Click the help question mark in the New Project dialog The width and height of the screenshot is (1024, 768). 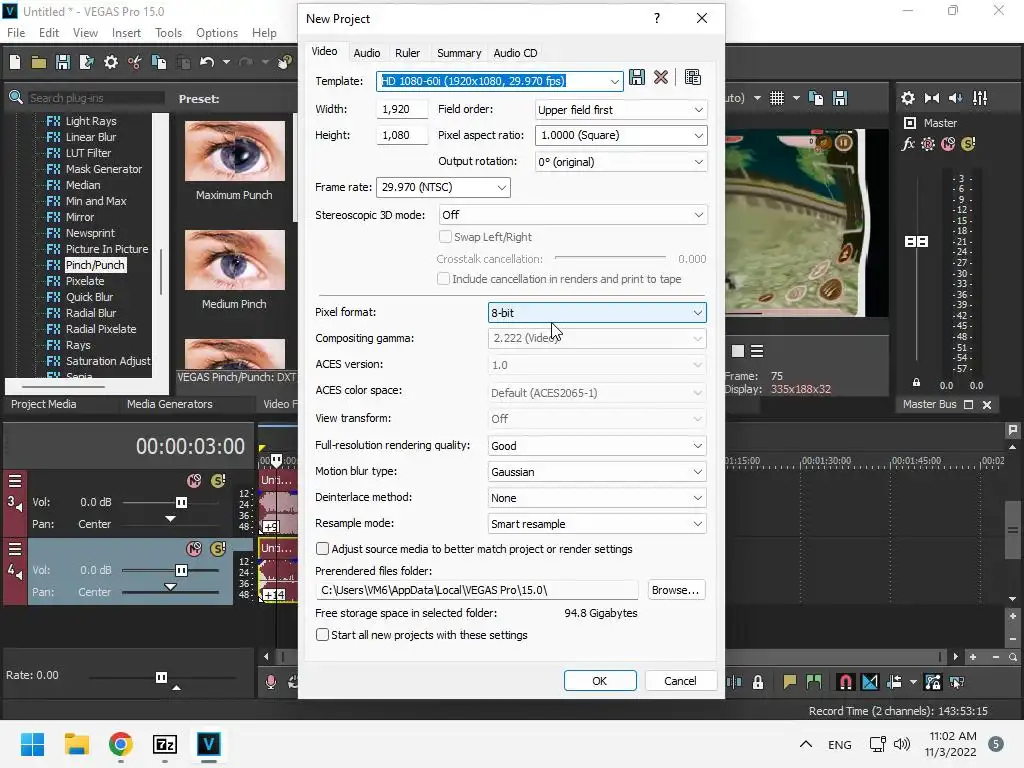[x=657, y=18]
